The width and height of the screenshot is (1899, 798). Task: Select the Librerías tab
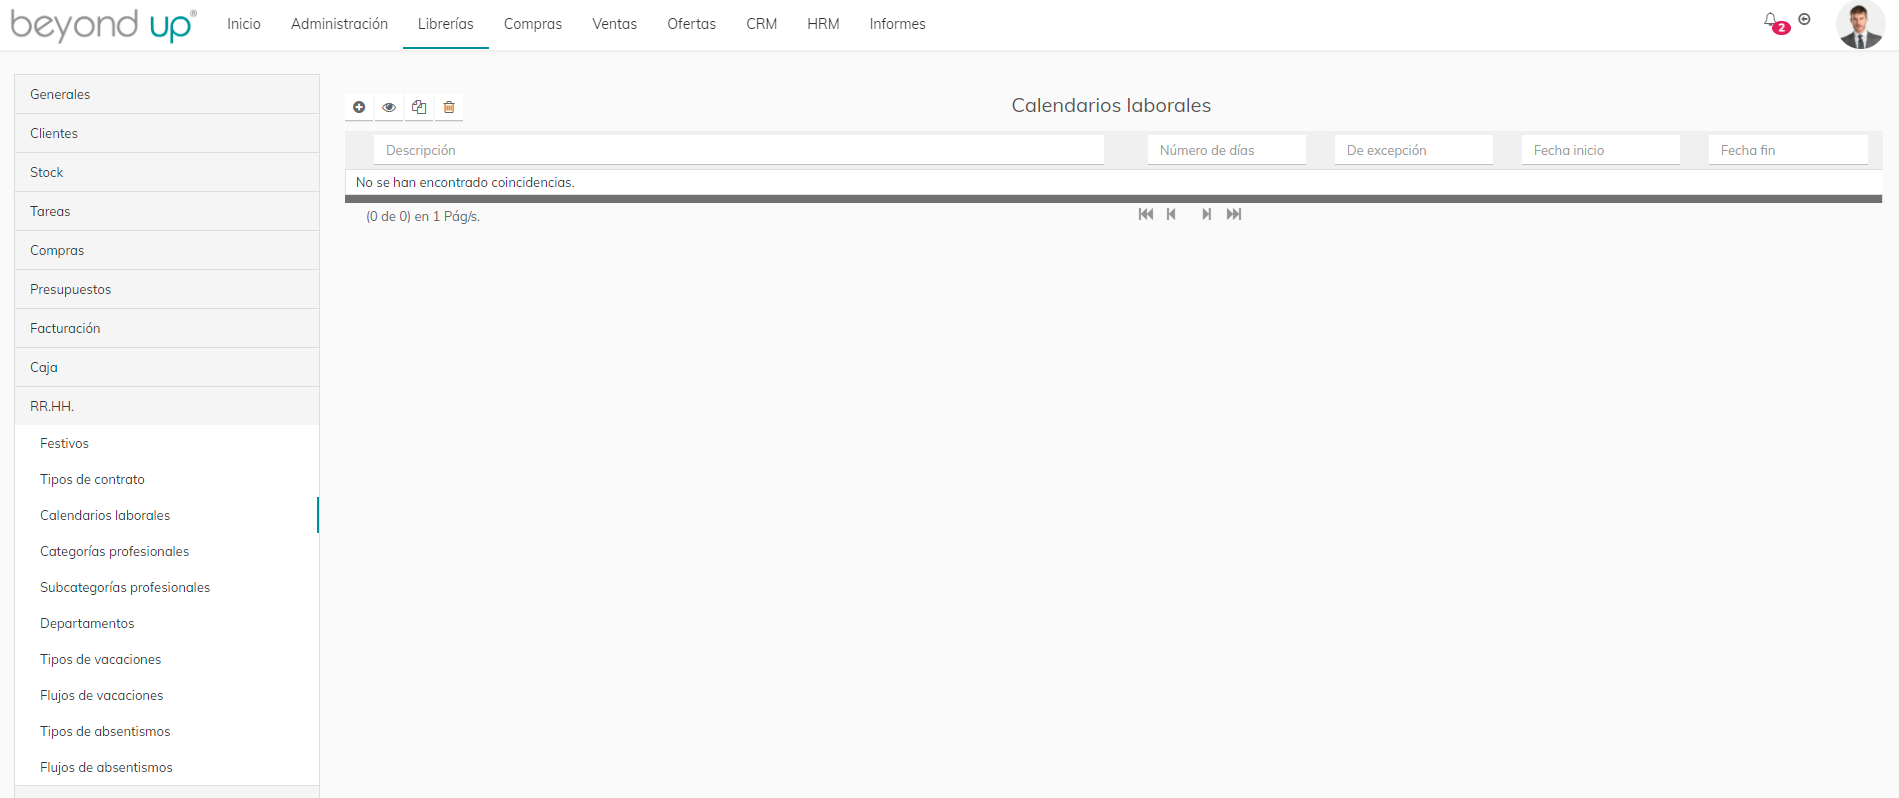(x=446, y=24)
